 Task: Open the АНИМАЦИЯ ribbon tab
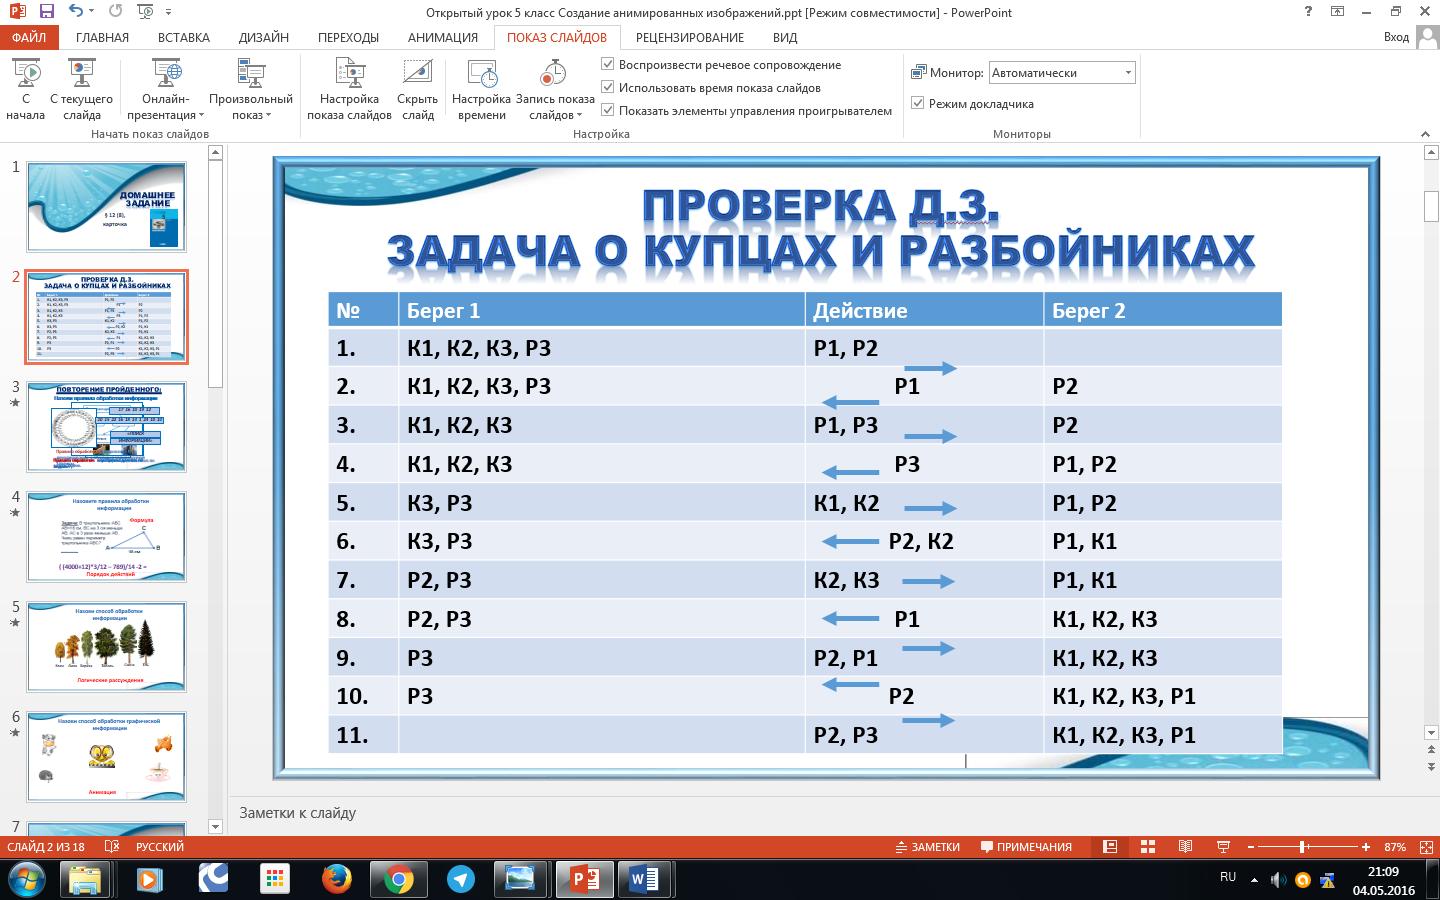442,37
